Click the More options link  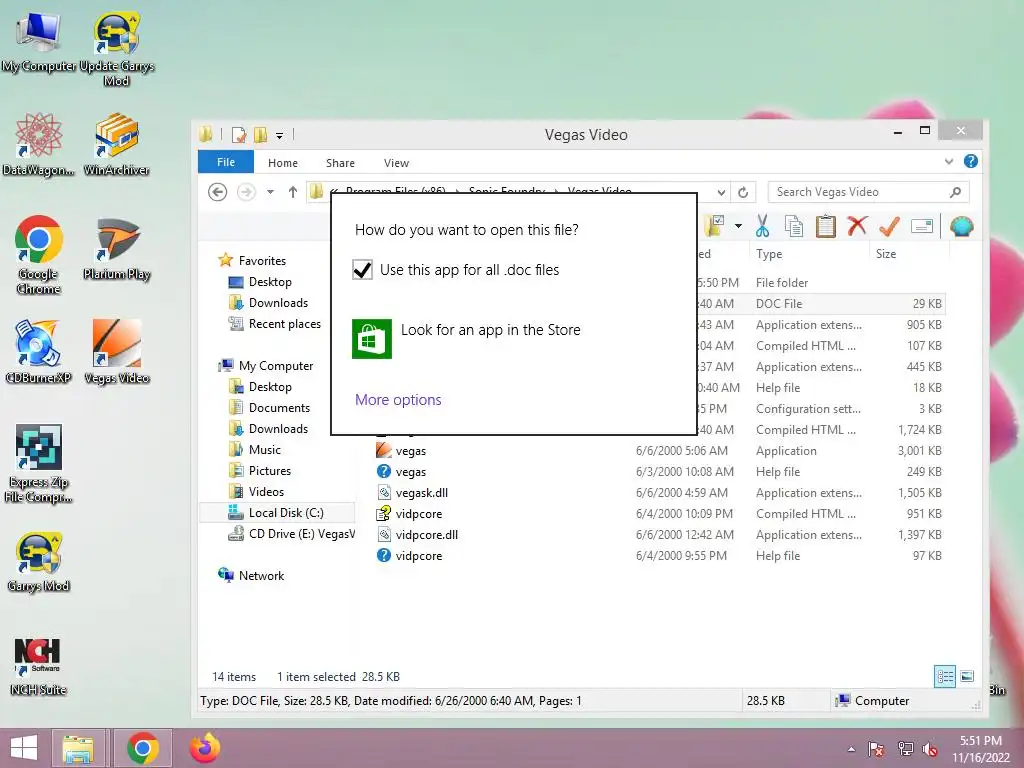tap(398, 400)
